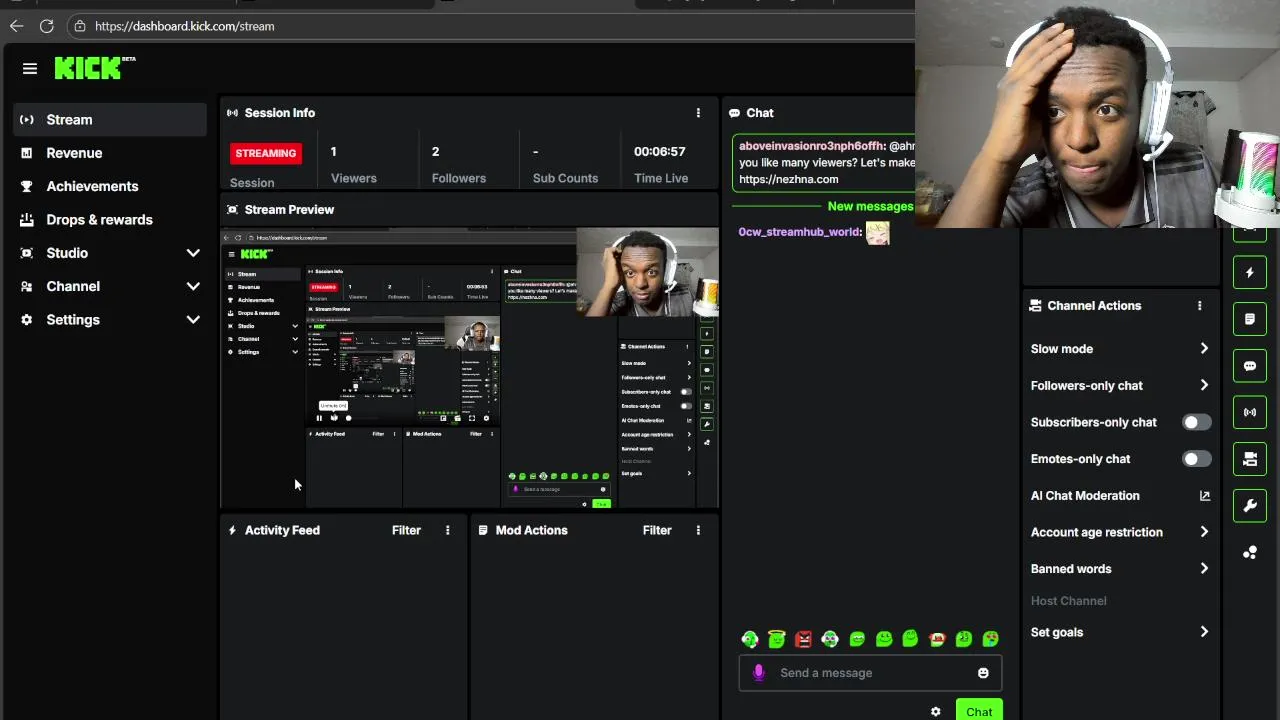This screenshot has height=720, width=1280.
Task: Go back with the browser back arrow
Action: [17, 26]
